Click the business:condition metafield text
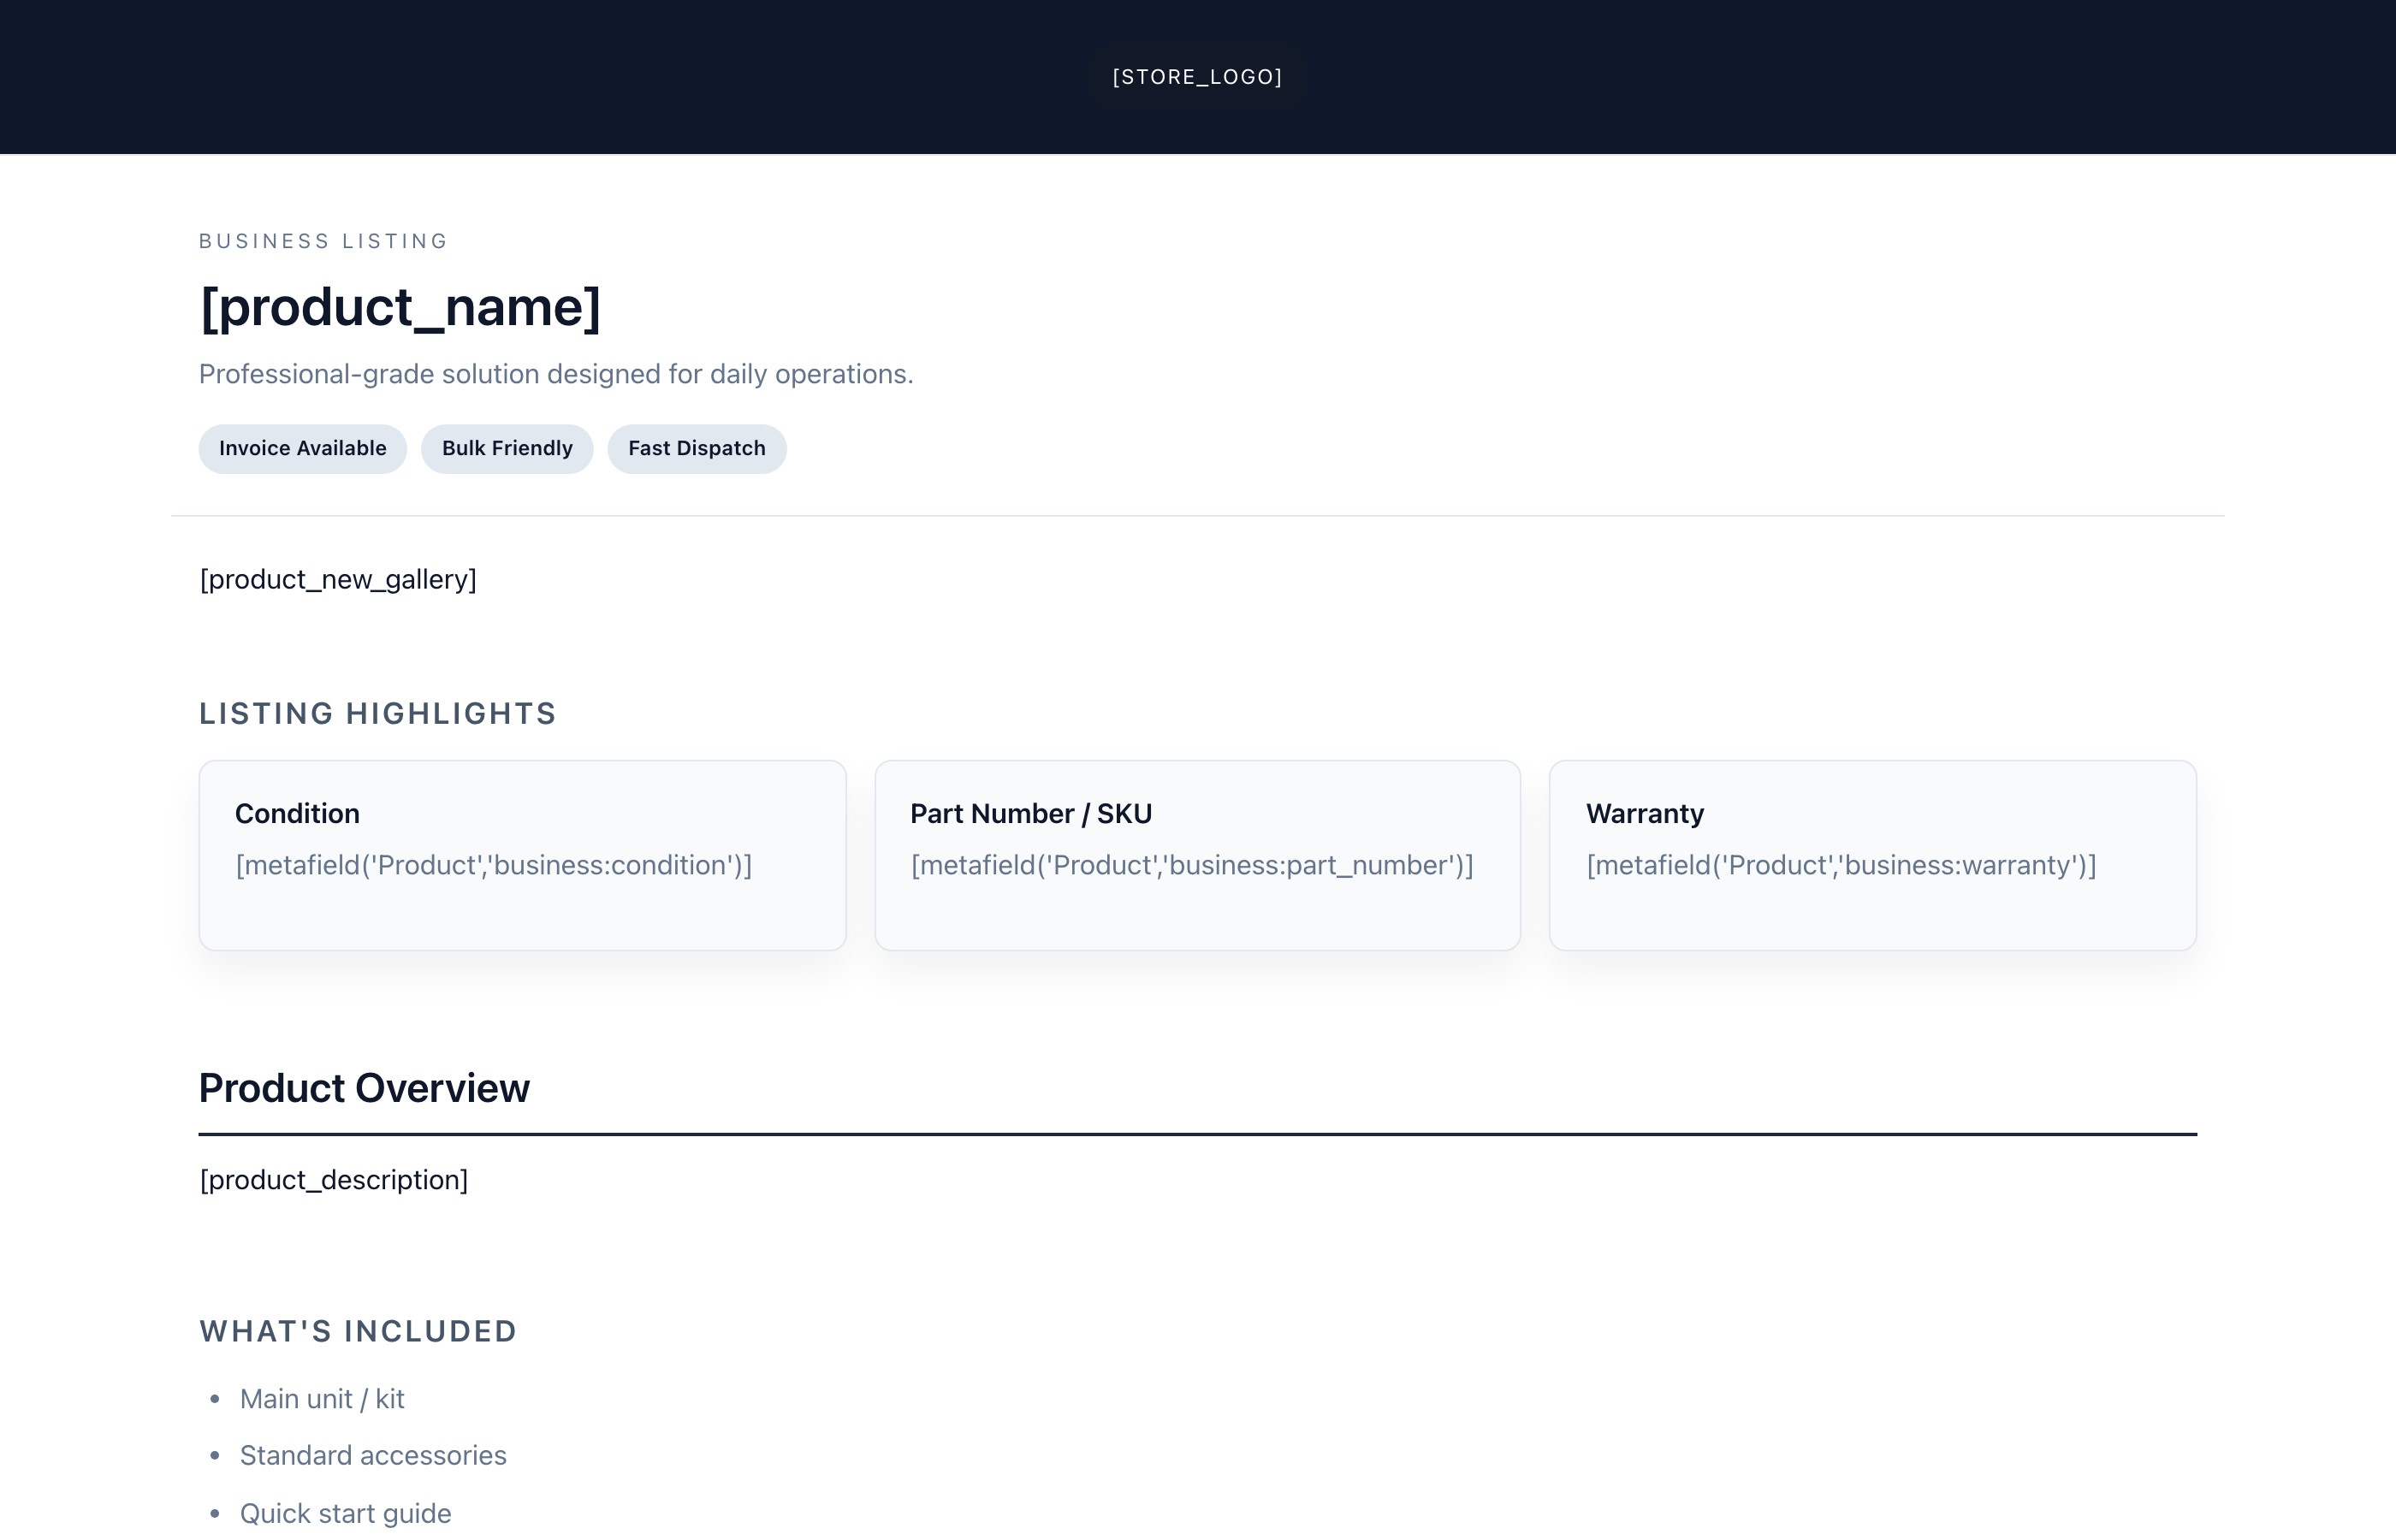The image size is (2396, 1540). point(493,865)
